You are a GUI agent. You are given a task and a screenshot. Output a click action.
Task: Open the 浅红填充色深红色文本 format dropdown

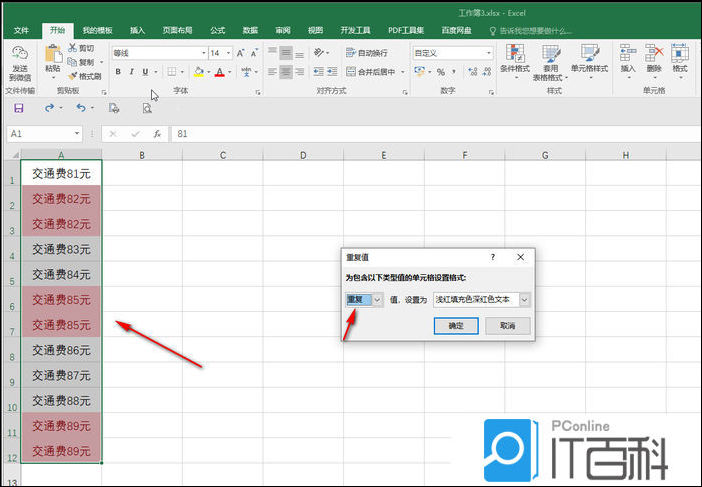524,299
